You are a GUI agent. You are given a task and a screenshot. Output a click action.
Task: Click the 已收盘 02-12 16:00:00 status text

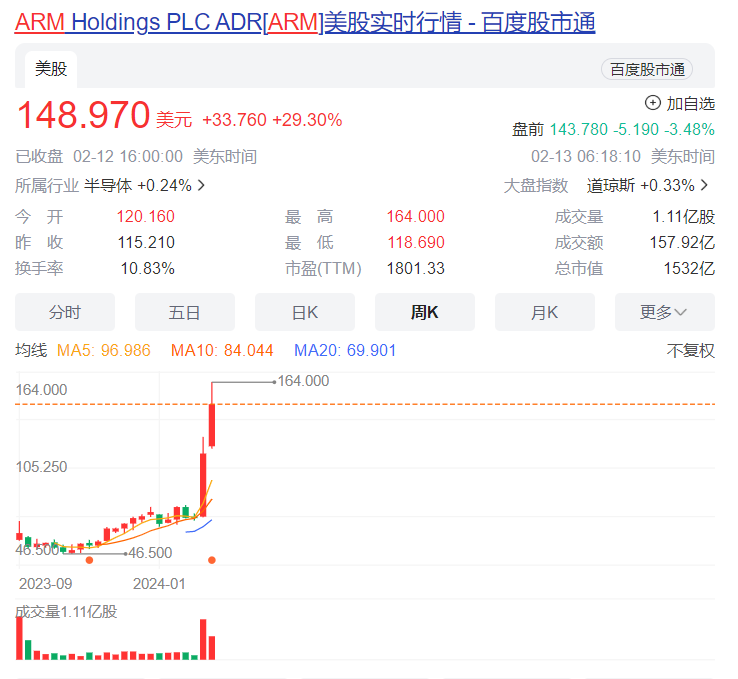99,156
